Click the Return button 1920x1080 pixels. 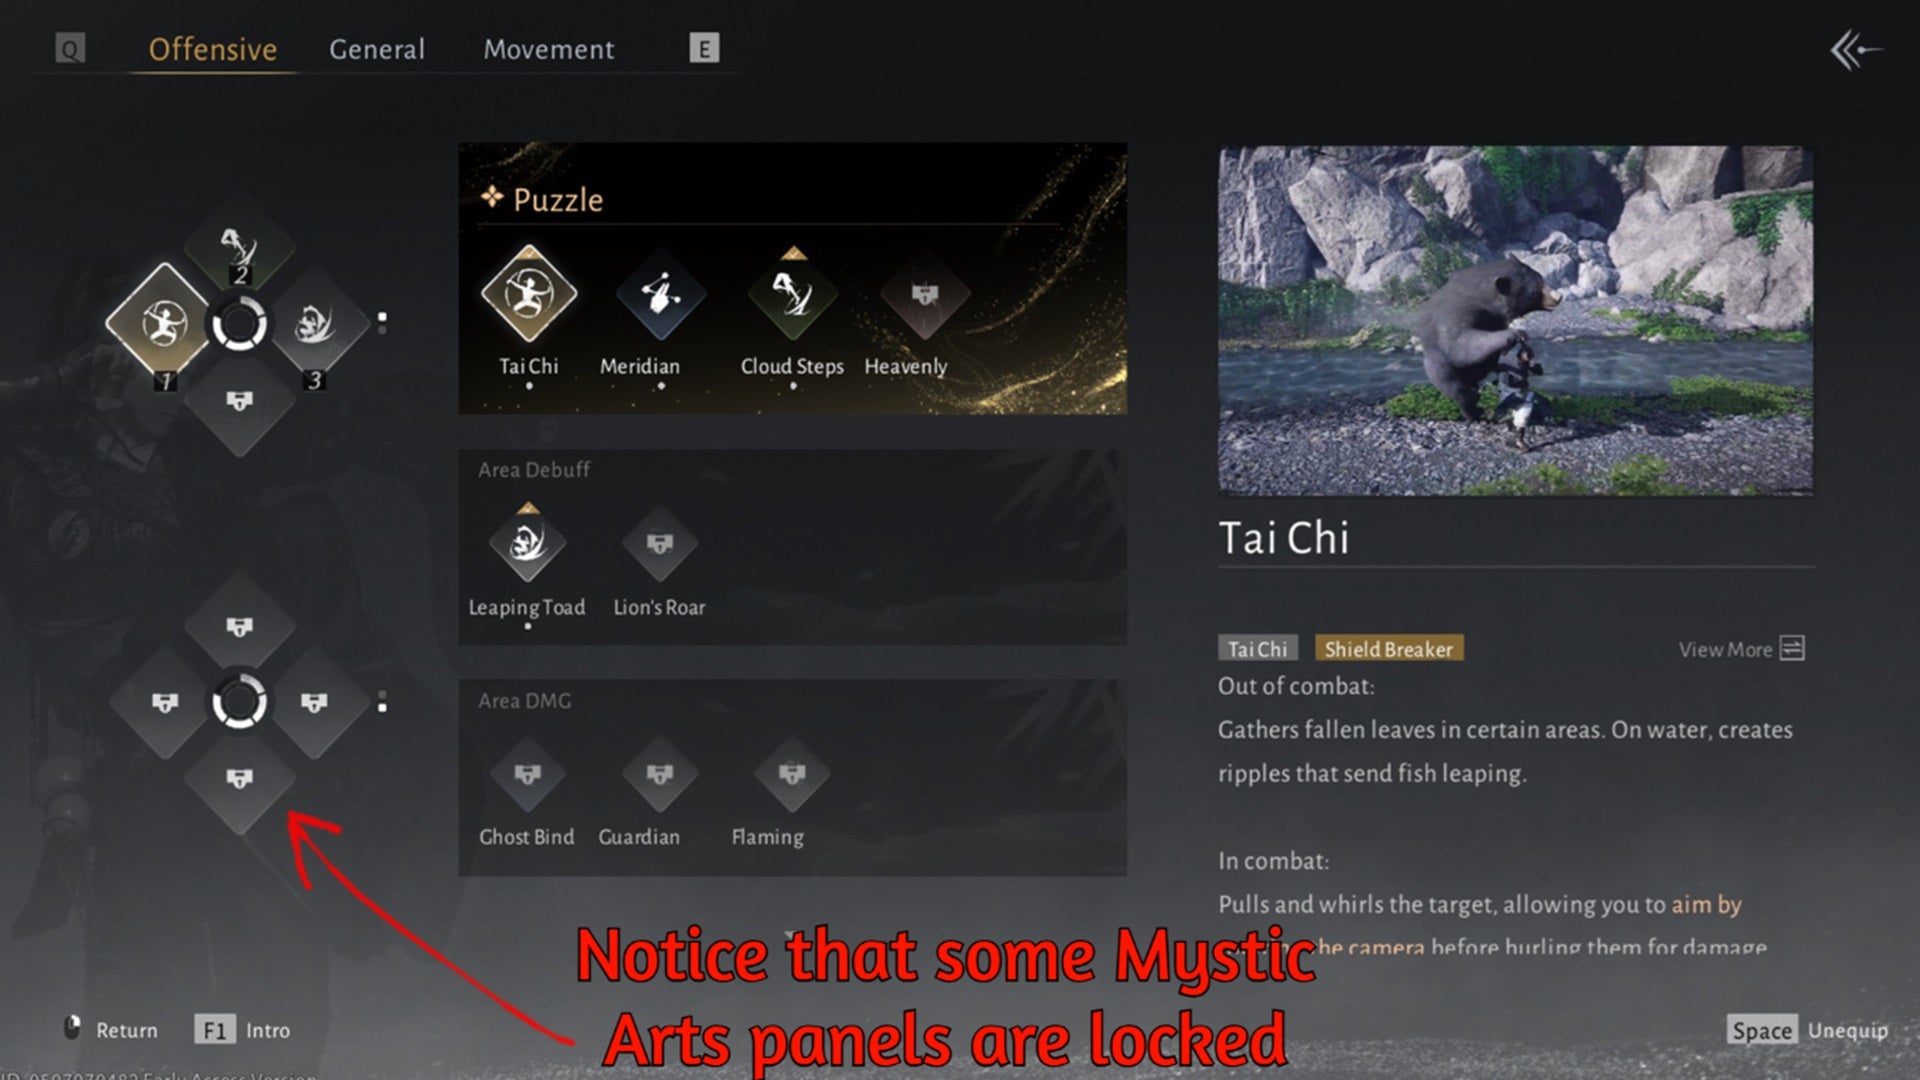(x=111, y=1029)
